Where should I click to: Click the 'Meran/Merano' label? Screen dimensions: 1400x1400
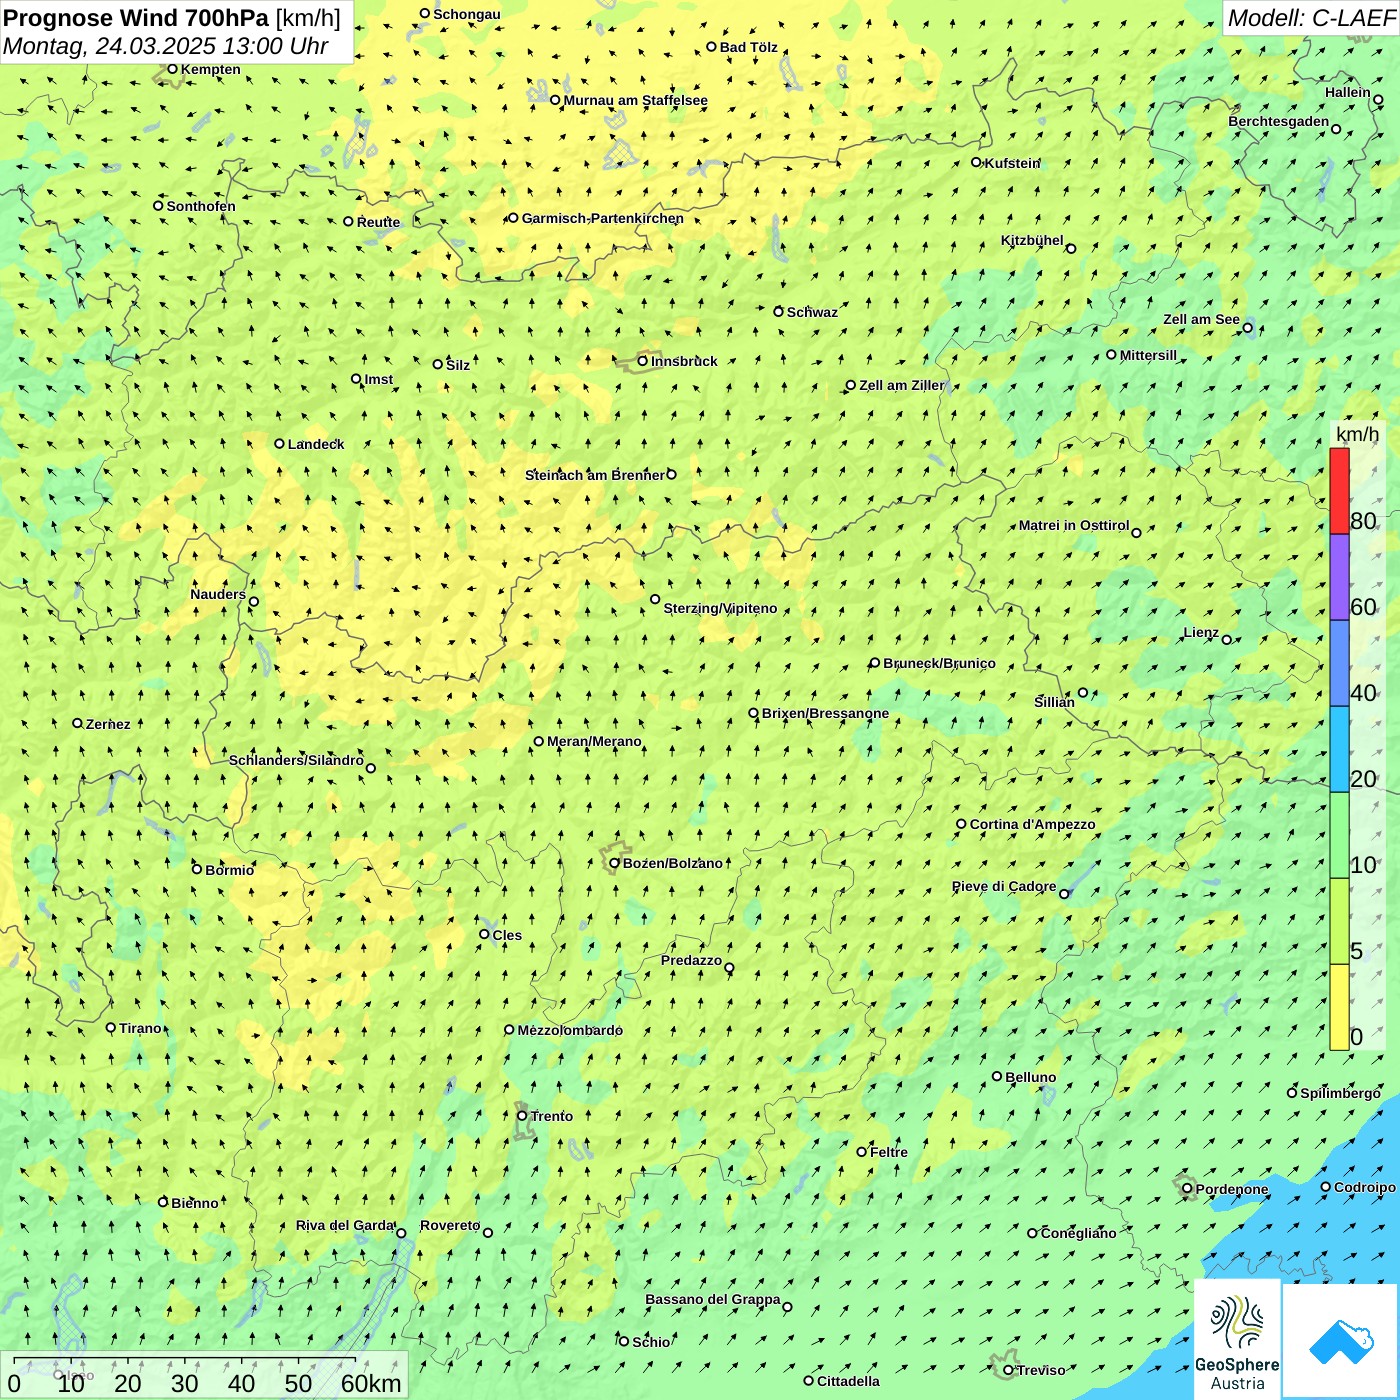(595, 741)
